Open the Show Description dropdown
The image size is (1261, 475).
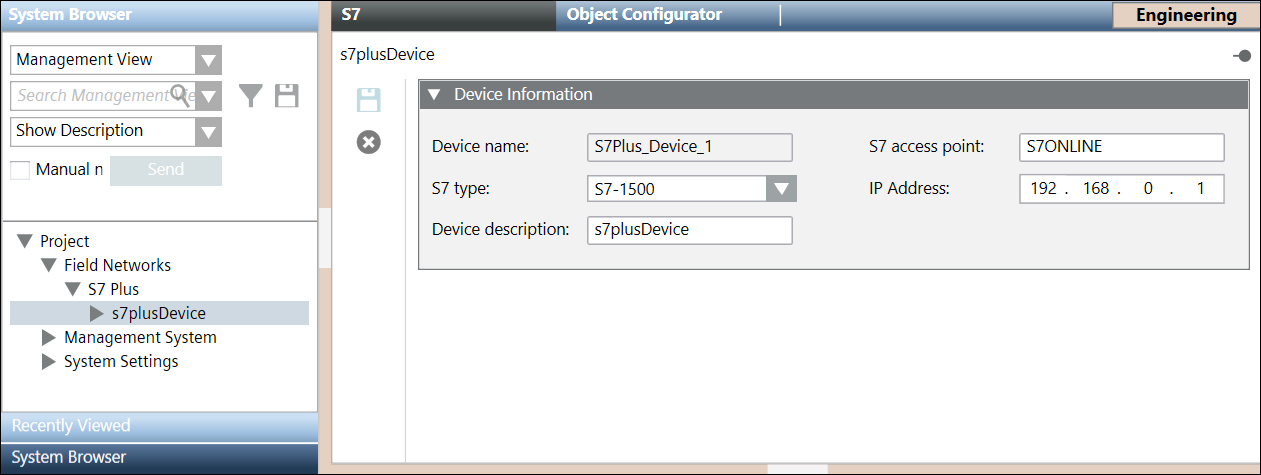tap(208, 131)
